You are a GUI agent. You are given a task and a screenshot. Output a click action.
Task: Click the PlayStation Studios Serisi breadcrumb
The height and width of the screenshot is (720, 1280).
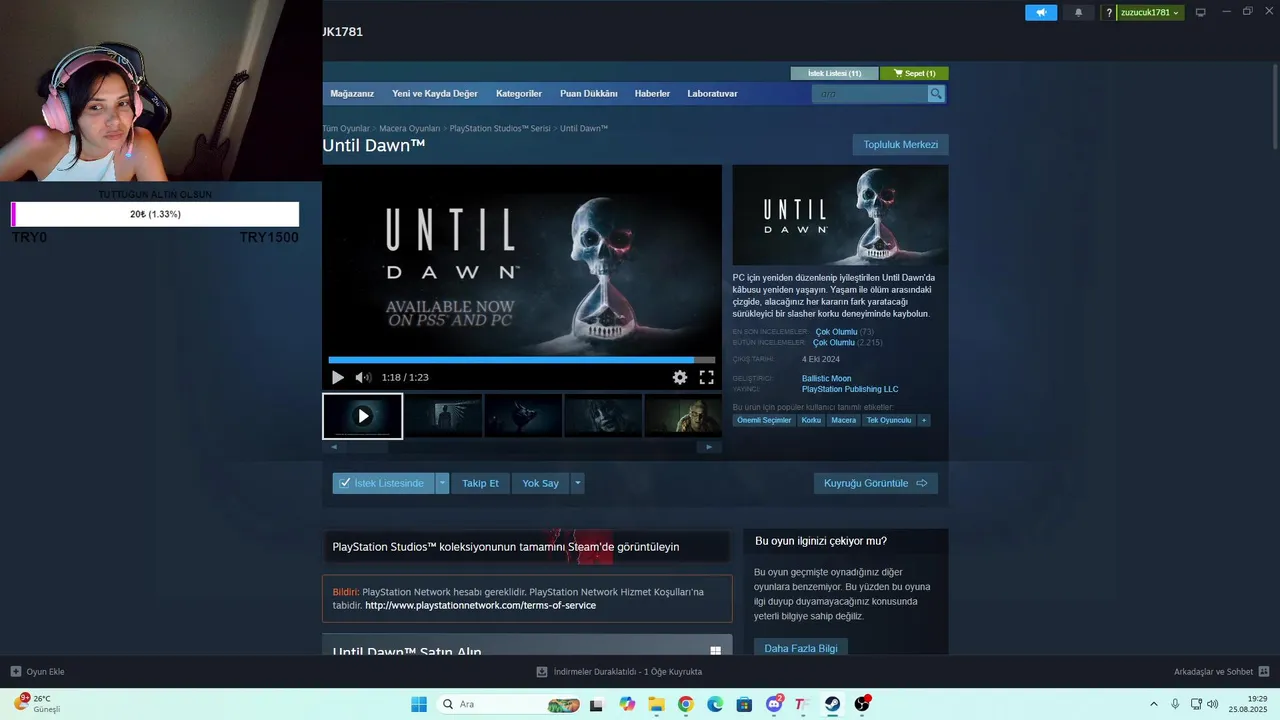tap(500, 129)
